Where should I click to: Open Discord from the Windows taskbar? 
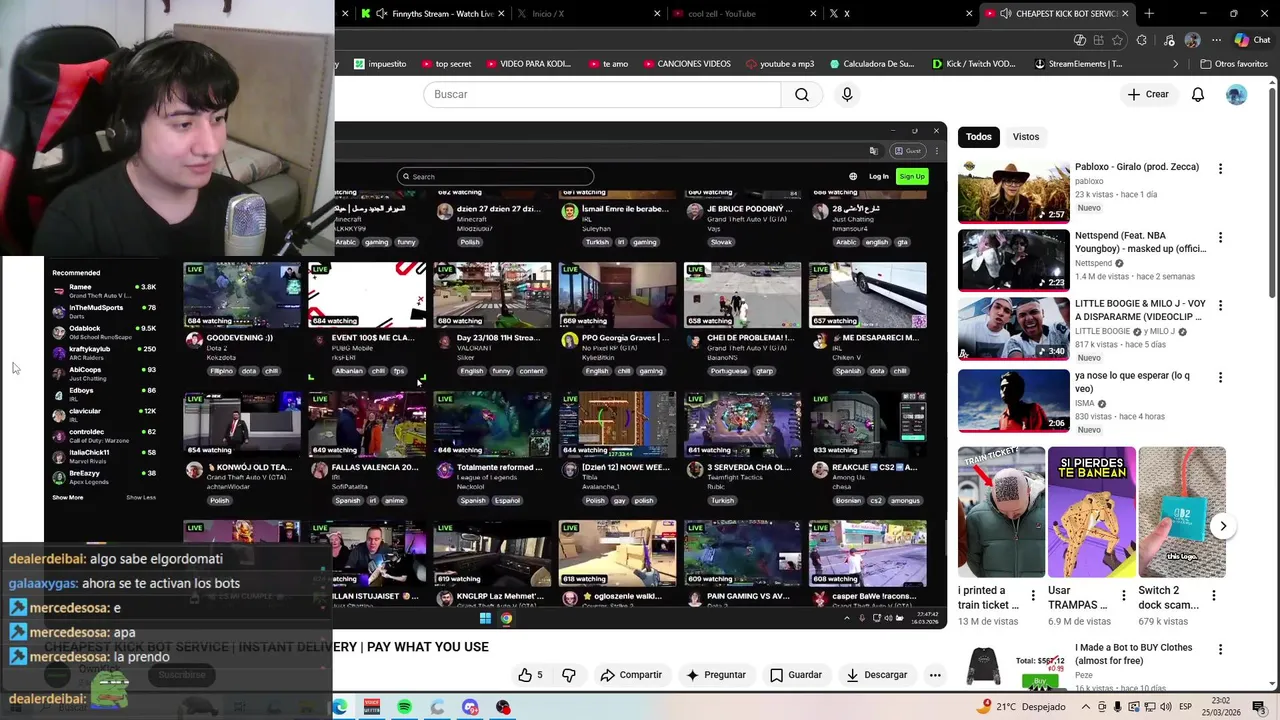pos(470,707)
